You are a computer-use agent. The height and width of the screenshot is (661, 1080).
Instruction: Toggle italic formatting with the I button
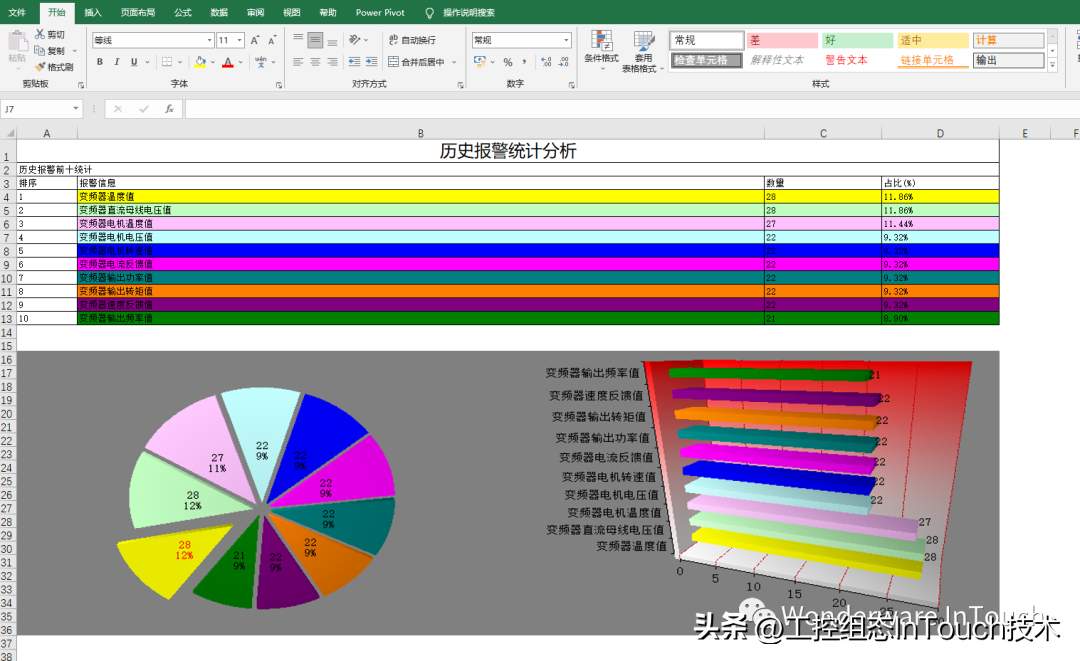(x=117, y=62)
